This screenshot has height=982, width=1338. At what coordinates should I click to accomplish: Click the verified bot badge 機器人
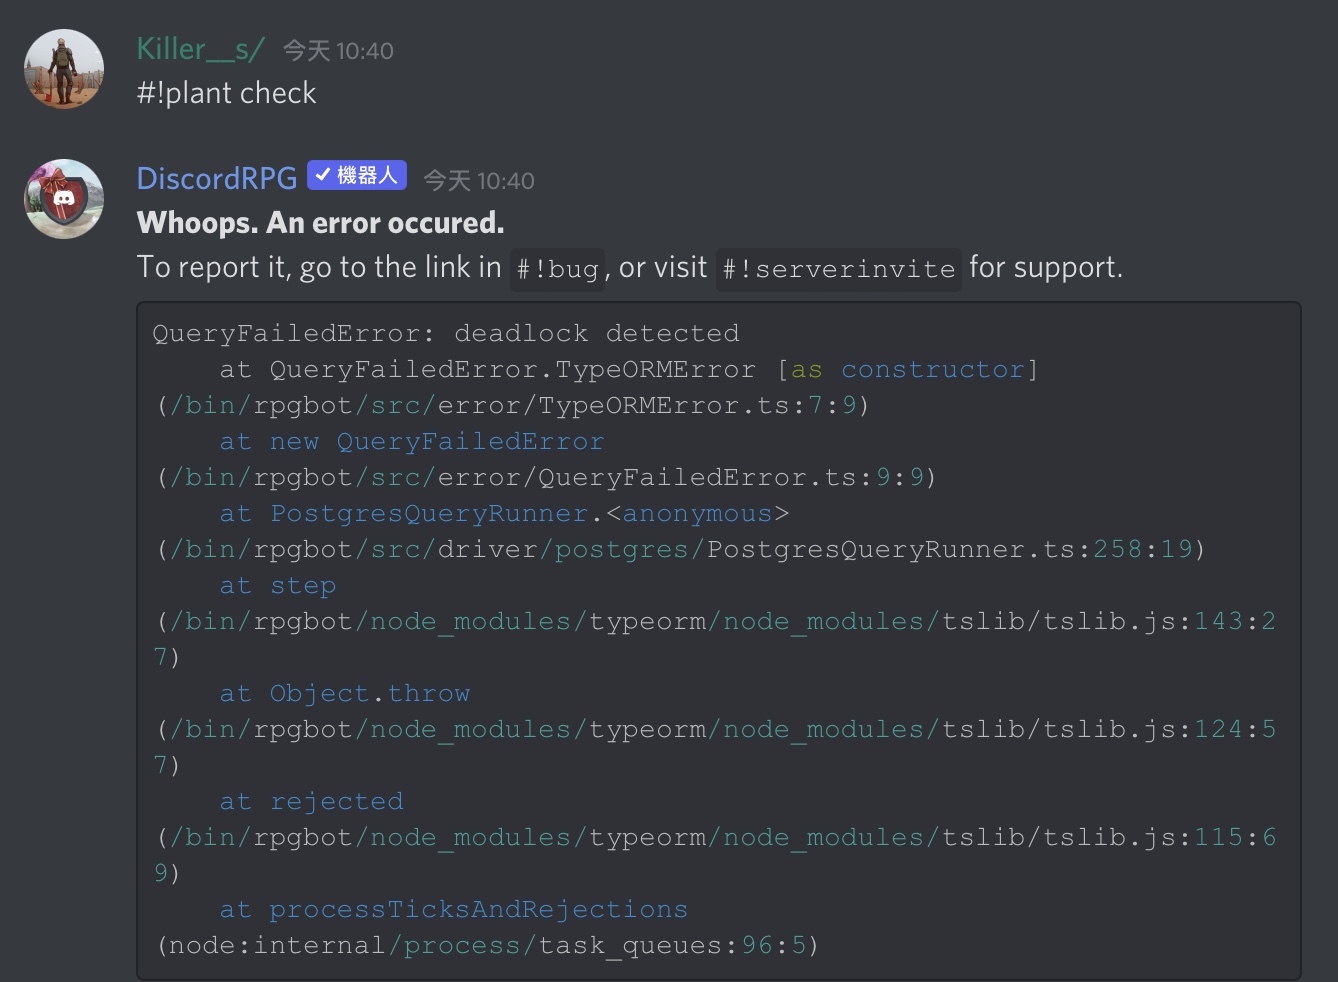[357, 175]
